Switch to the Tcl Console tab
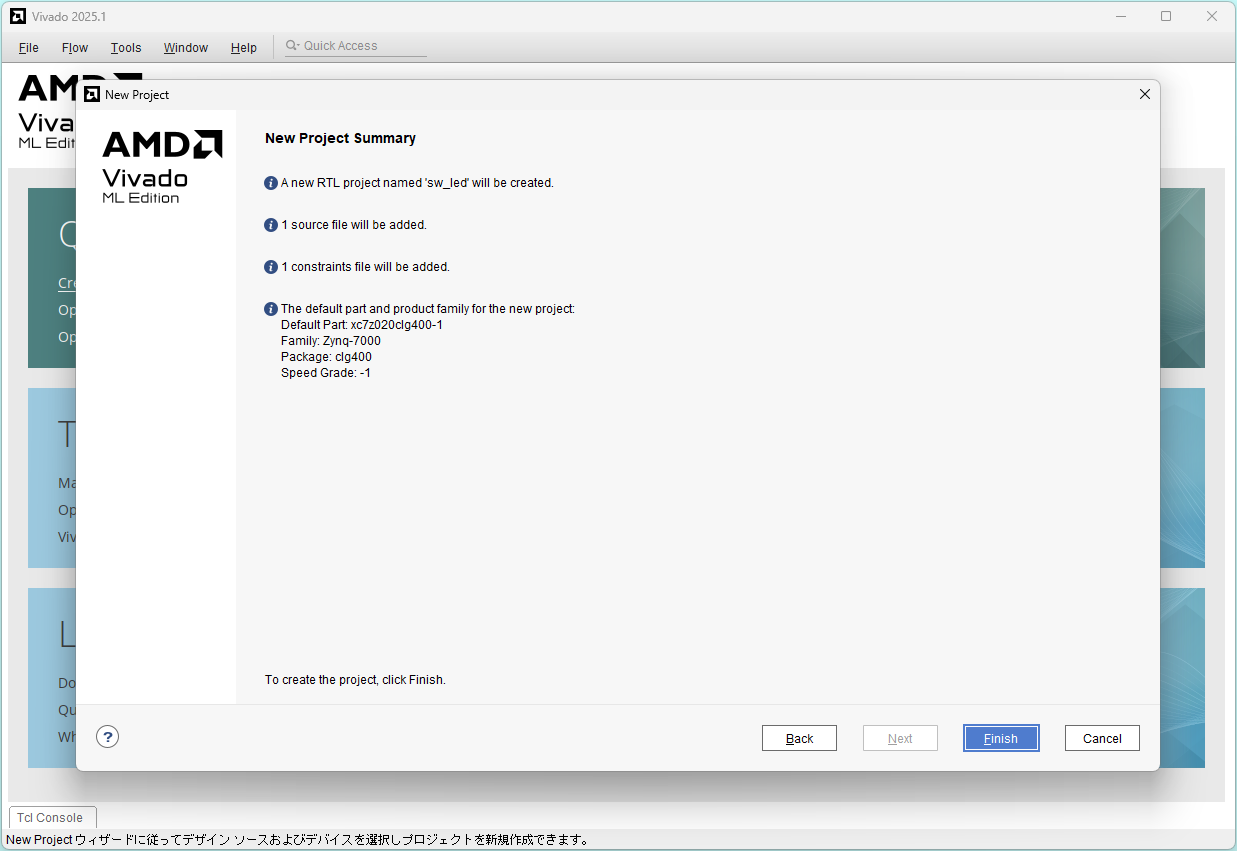1237x851 pixels. 51,817
